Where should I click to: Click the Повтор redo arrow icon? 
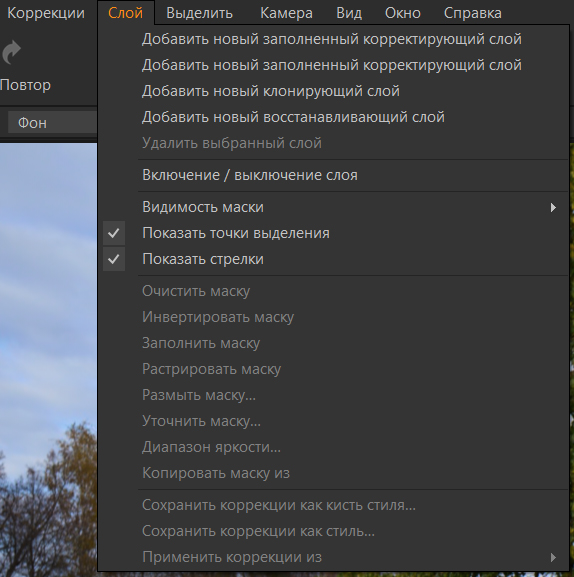click(12, 52)
